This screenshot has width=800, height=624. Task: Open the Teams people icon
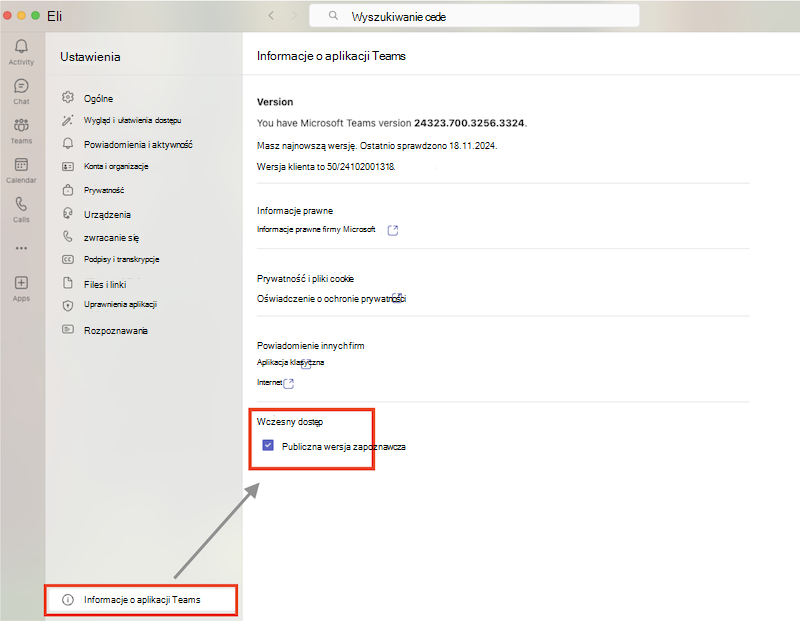(21, 125)
